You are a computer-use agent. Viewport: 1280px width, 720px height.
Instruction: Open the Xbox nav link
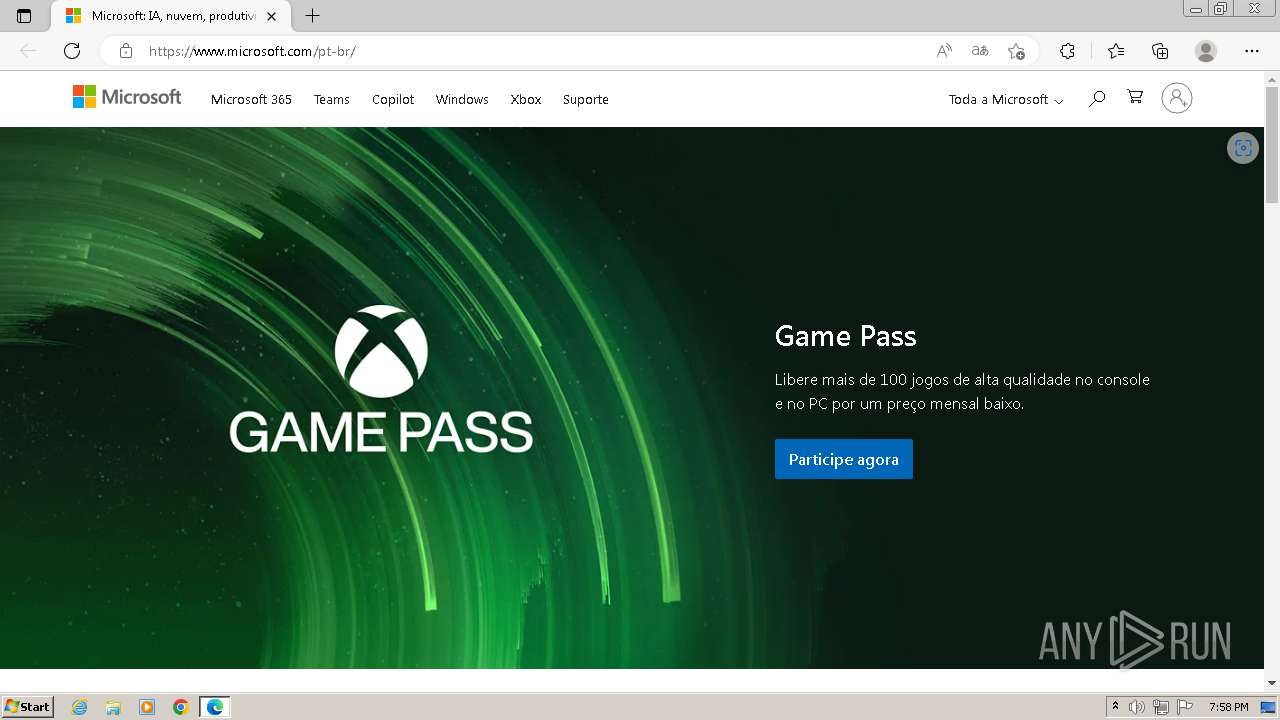pos(526,99)
